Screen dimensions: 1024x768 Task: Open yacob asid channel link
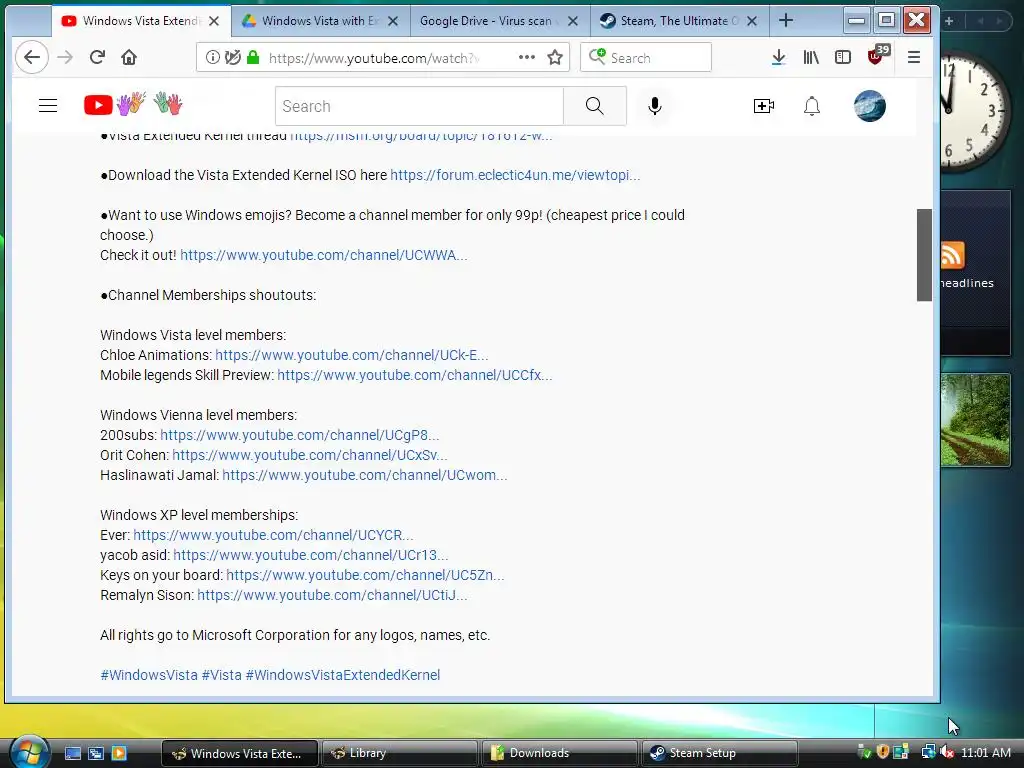[x=310, y=555]
